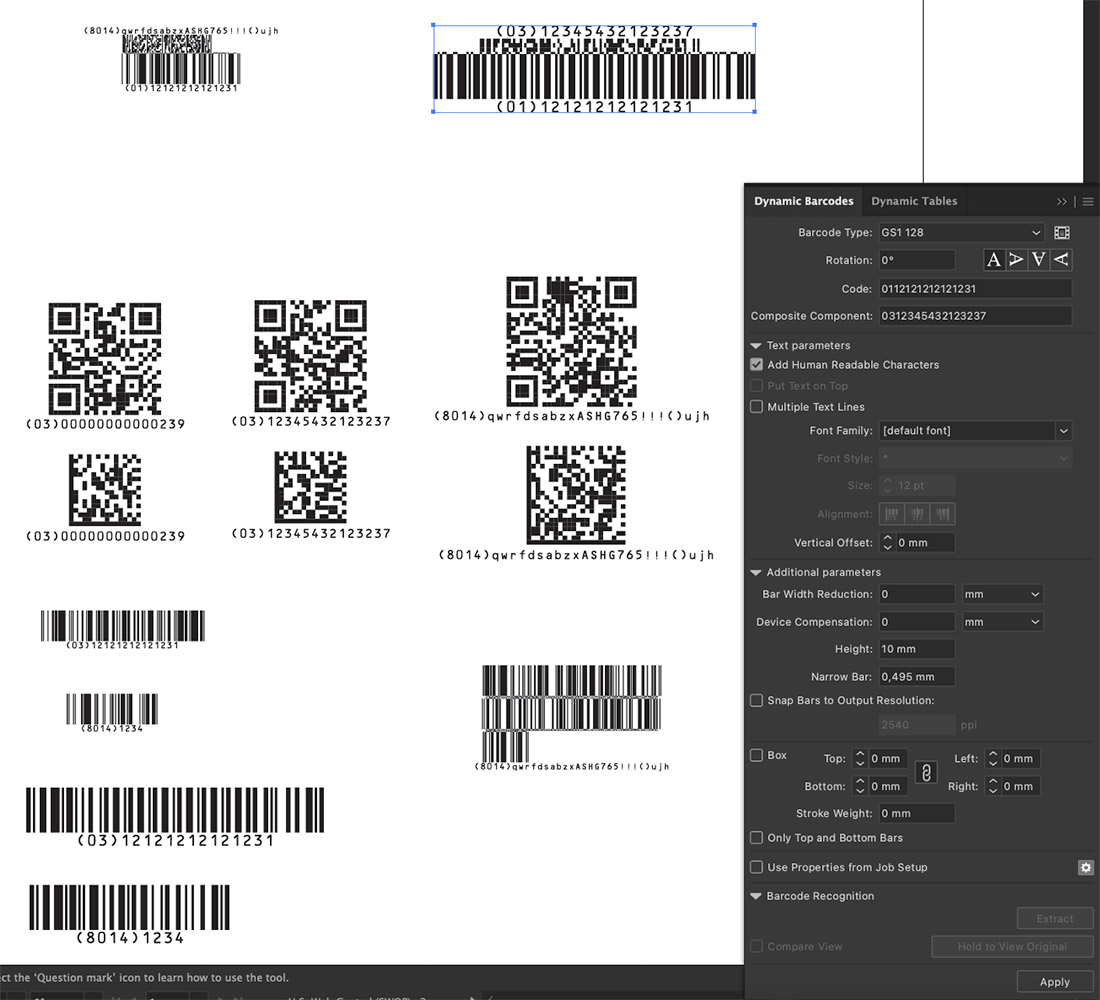The width and height of the screenshot is (1100, 1000).
Task: Open Job Setup gear settings icon
Action: point(1086,868)
